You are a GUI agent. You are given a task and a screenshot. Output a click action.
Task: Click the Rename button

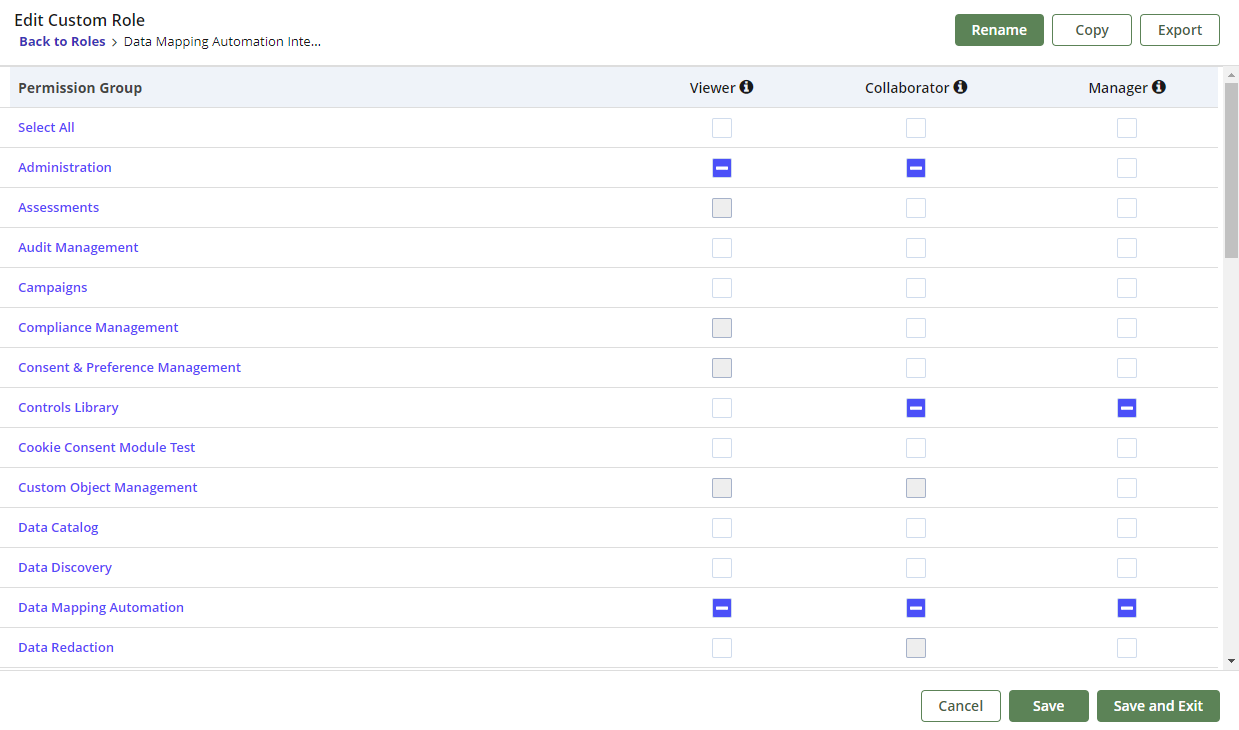(999, 30)
